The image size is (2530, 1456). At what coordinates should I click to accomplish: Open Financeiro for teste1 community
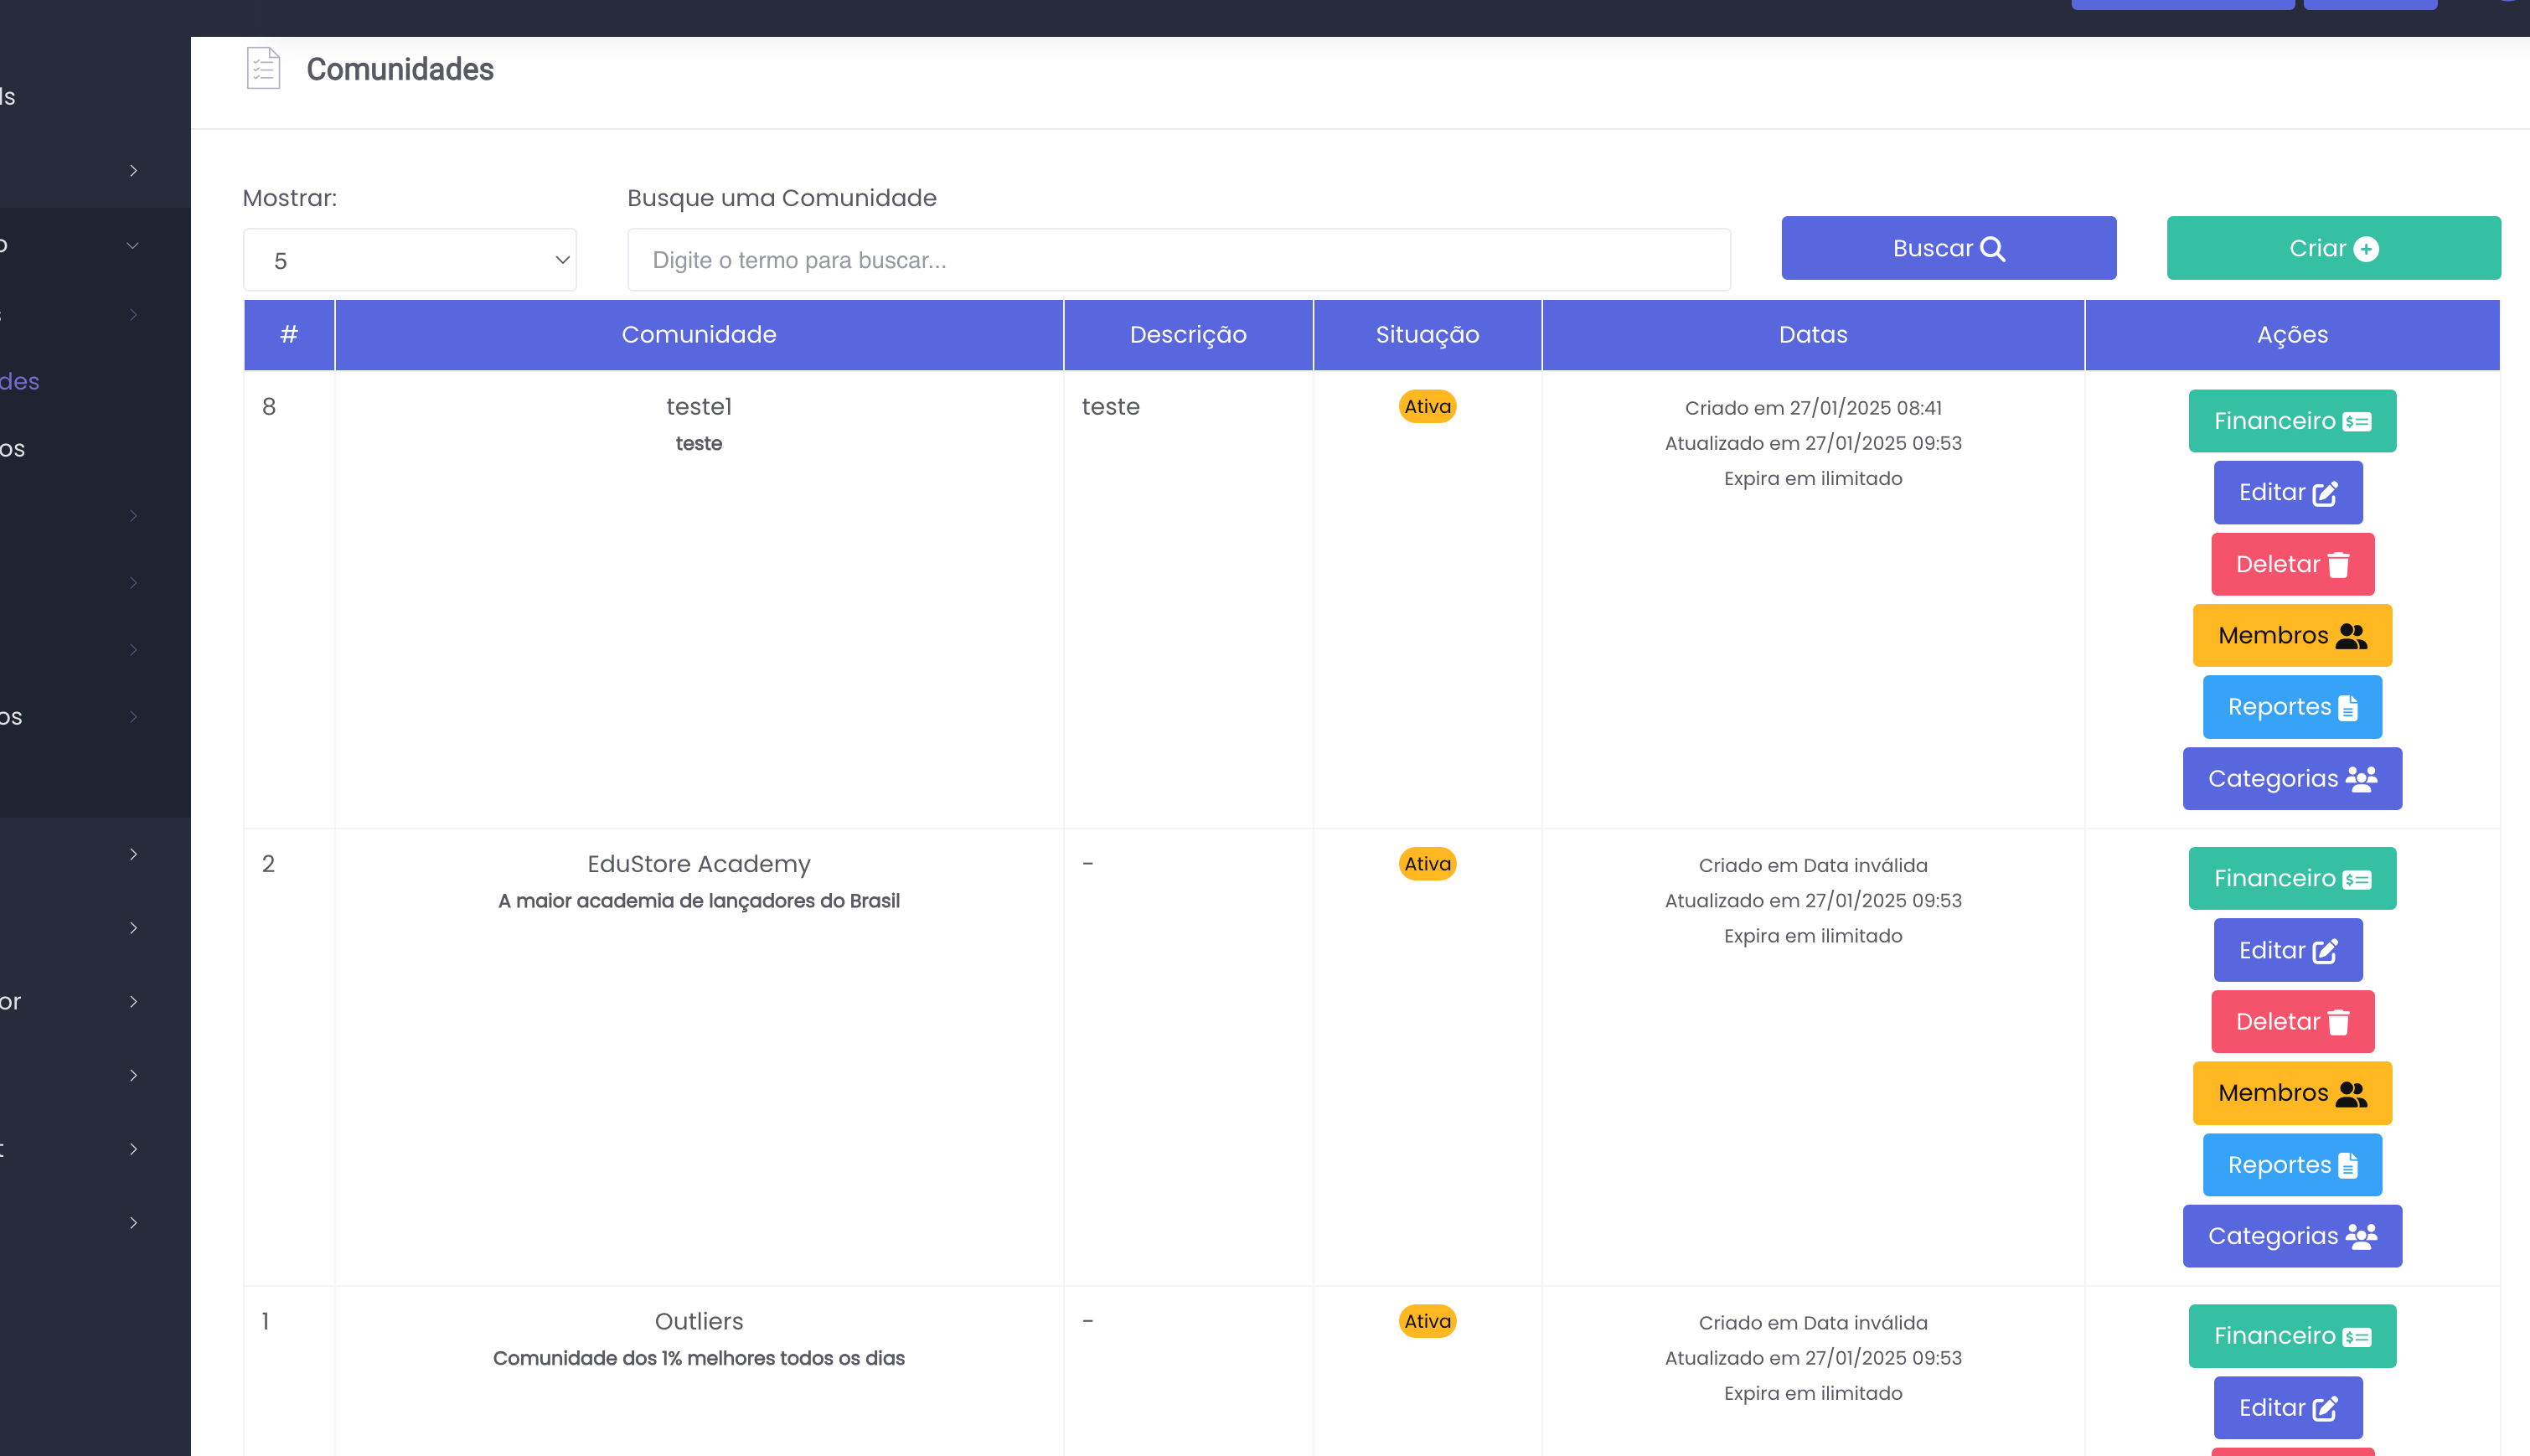click(x=2291, y=421)
